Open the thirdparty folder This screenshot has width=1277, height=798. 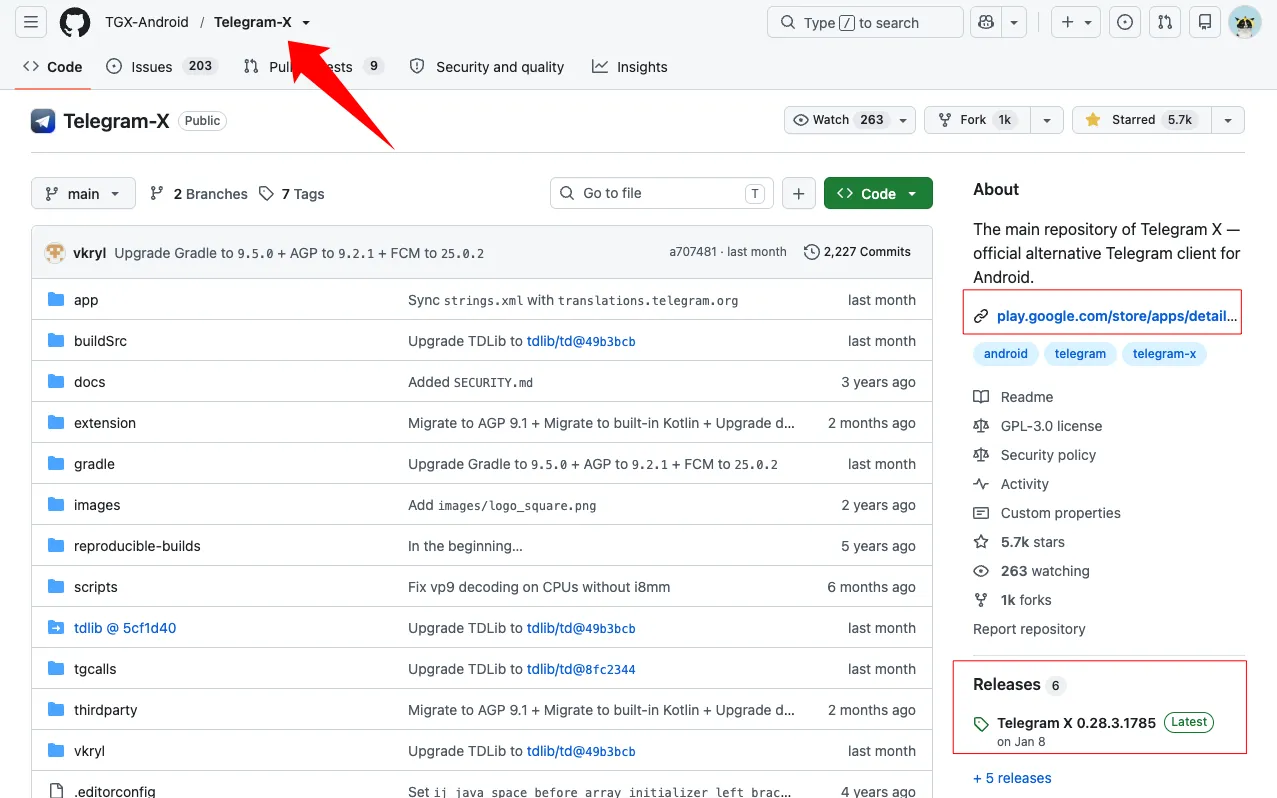click(105, 710)
